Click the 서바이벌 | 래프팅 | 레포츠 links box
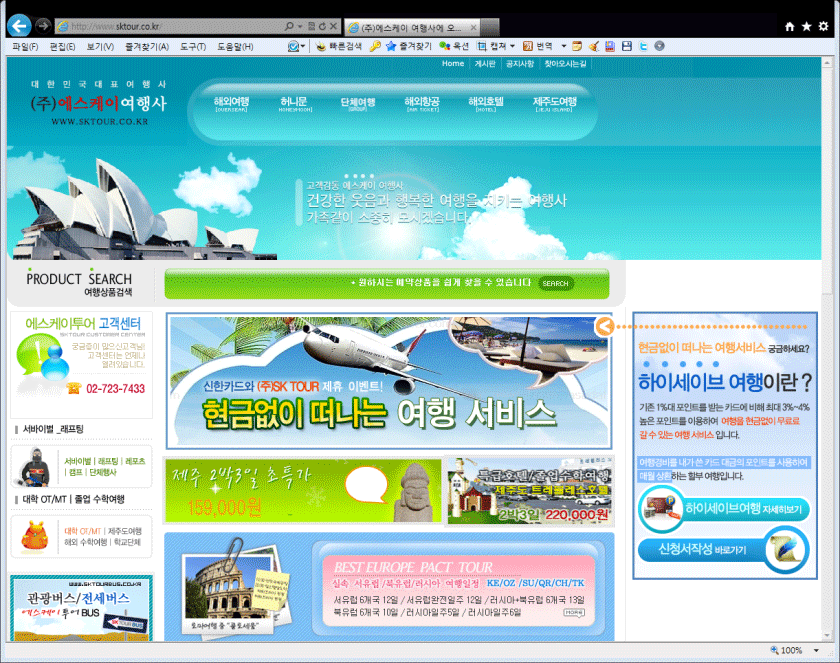 tap(81, 466)
